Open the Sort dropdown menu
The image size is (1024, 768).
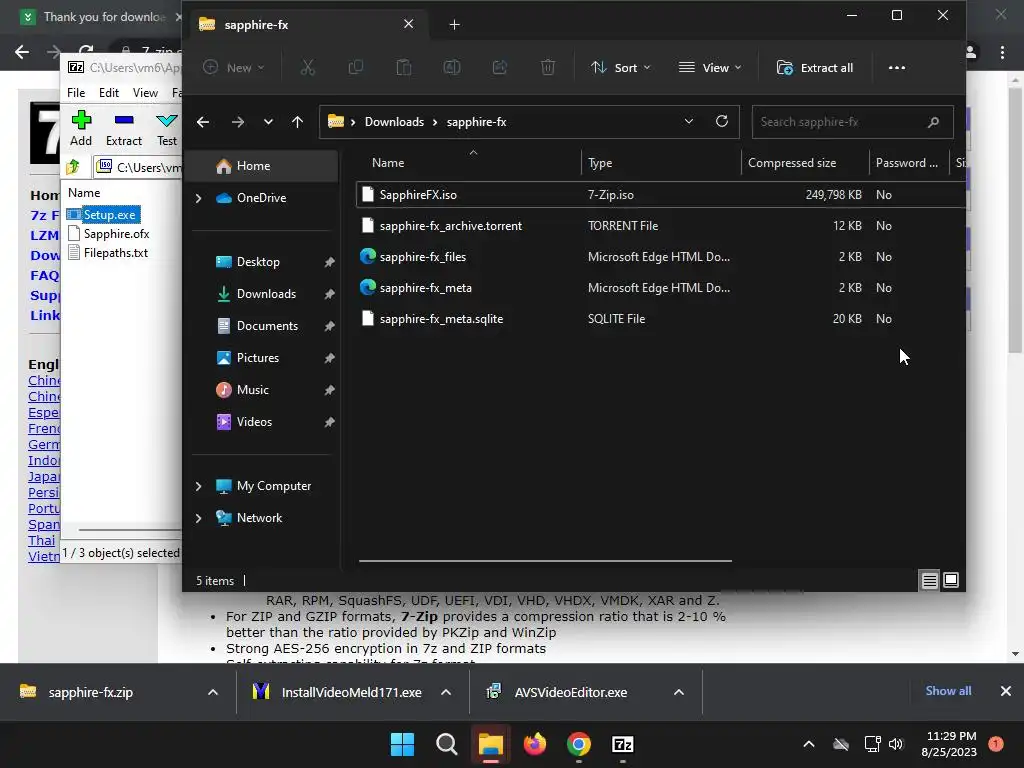[x=620, y=67]
